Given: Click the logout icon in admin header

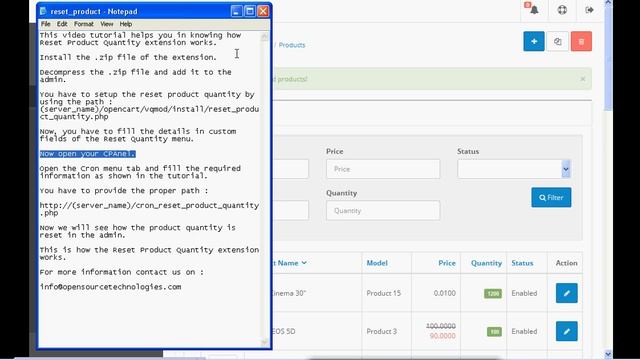Looking at the screenshot, I should pos(589,9).
